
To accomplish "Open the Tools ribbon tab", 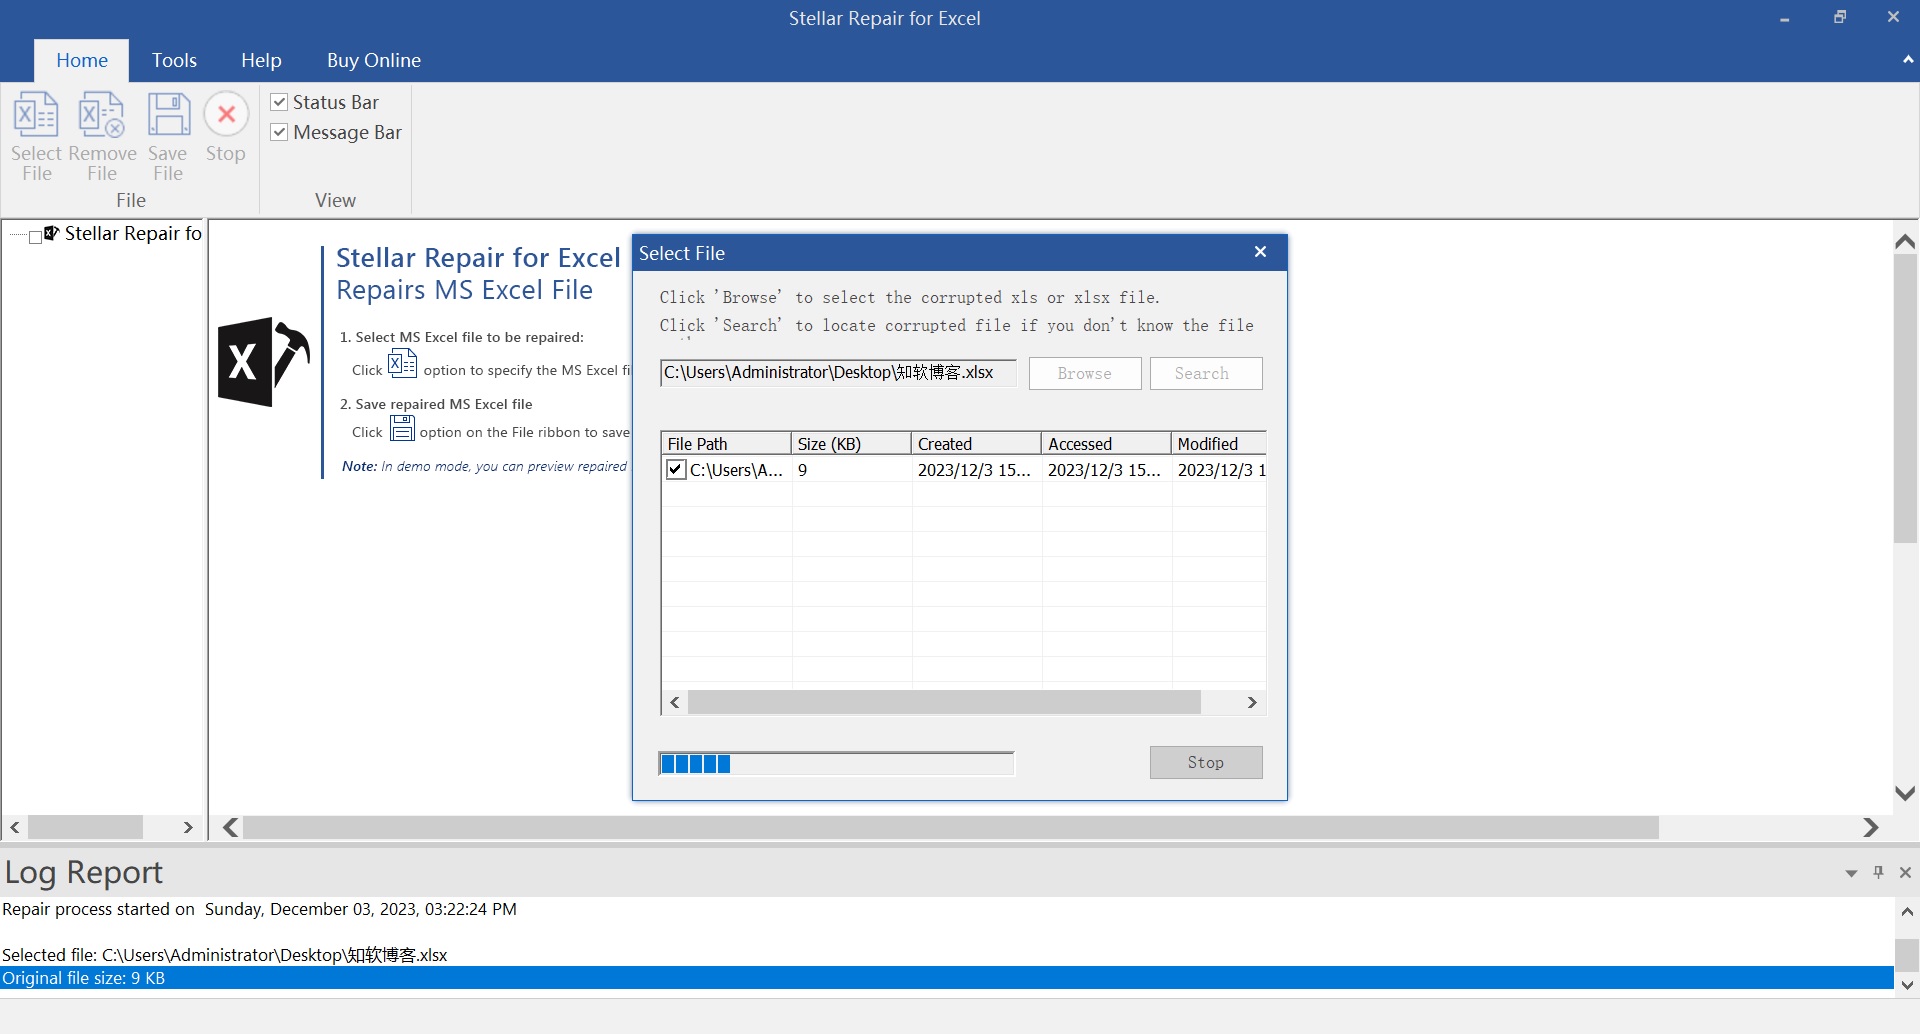I will click(174, 60).
